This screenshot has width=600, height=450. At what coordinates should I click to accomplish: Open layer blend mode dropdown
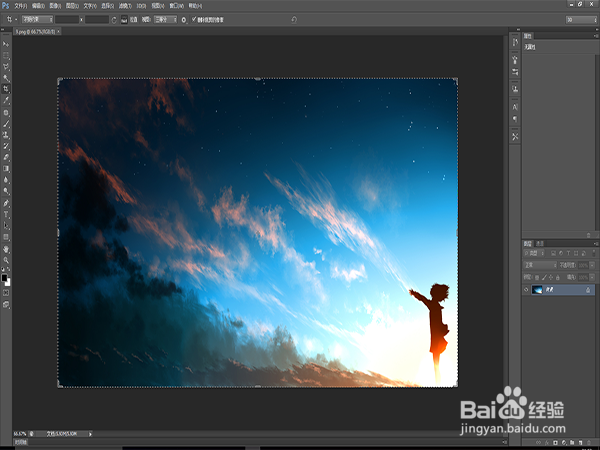pyautogui.click(x=540, y=265)
